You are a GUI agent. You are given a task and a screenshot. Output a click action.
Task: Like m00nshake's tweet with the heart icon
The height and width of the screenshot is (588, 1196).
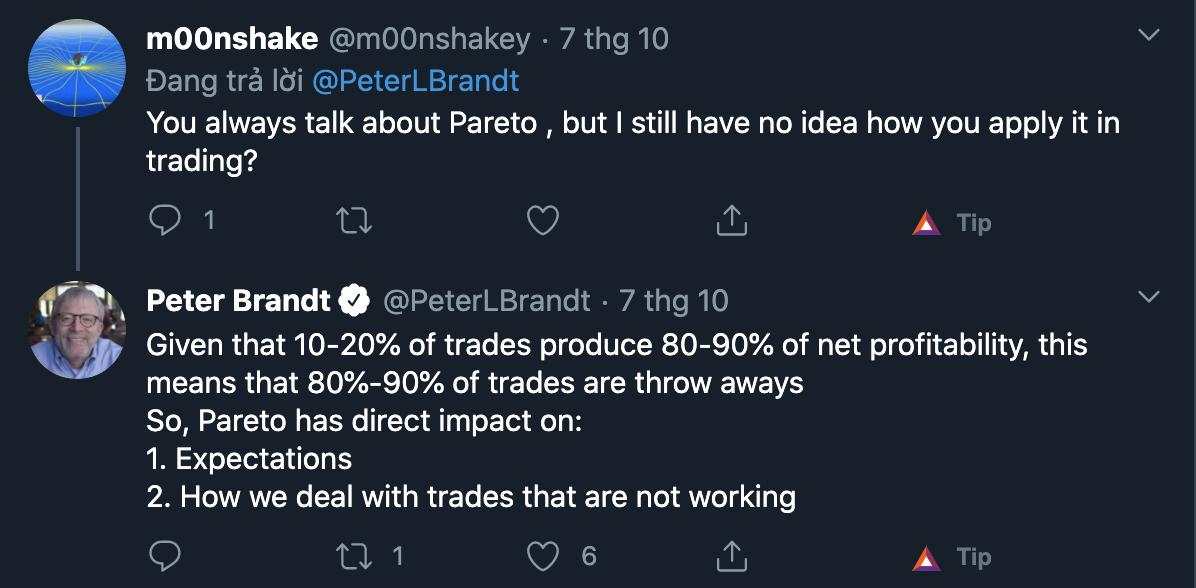tap(543, 221)
